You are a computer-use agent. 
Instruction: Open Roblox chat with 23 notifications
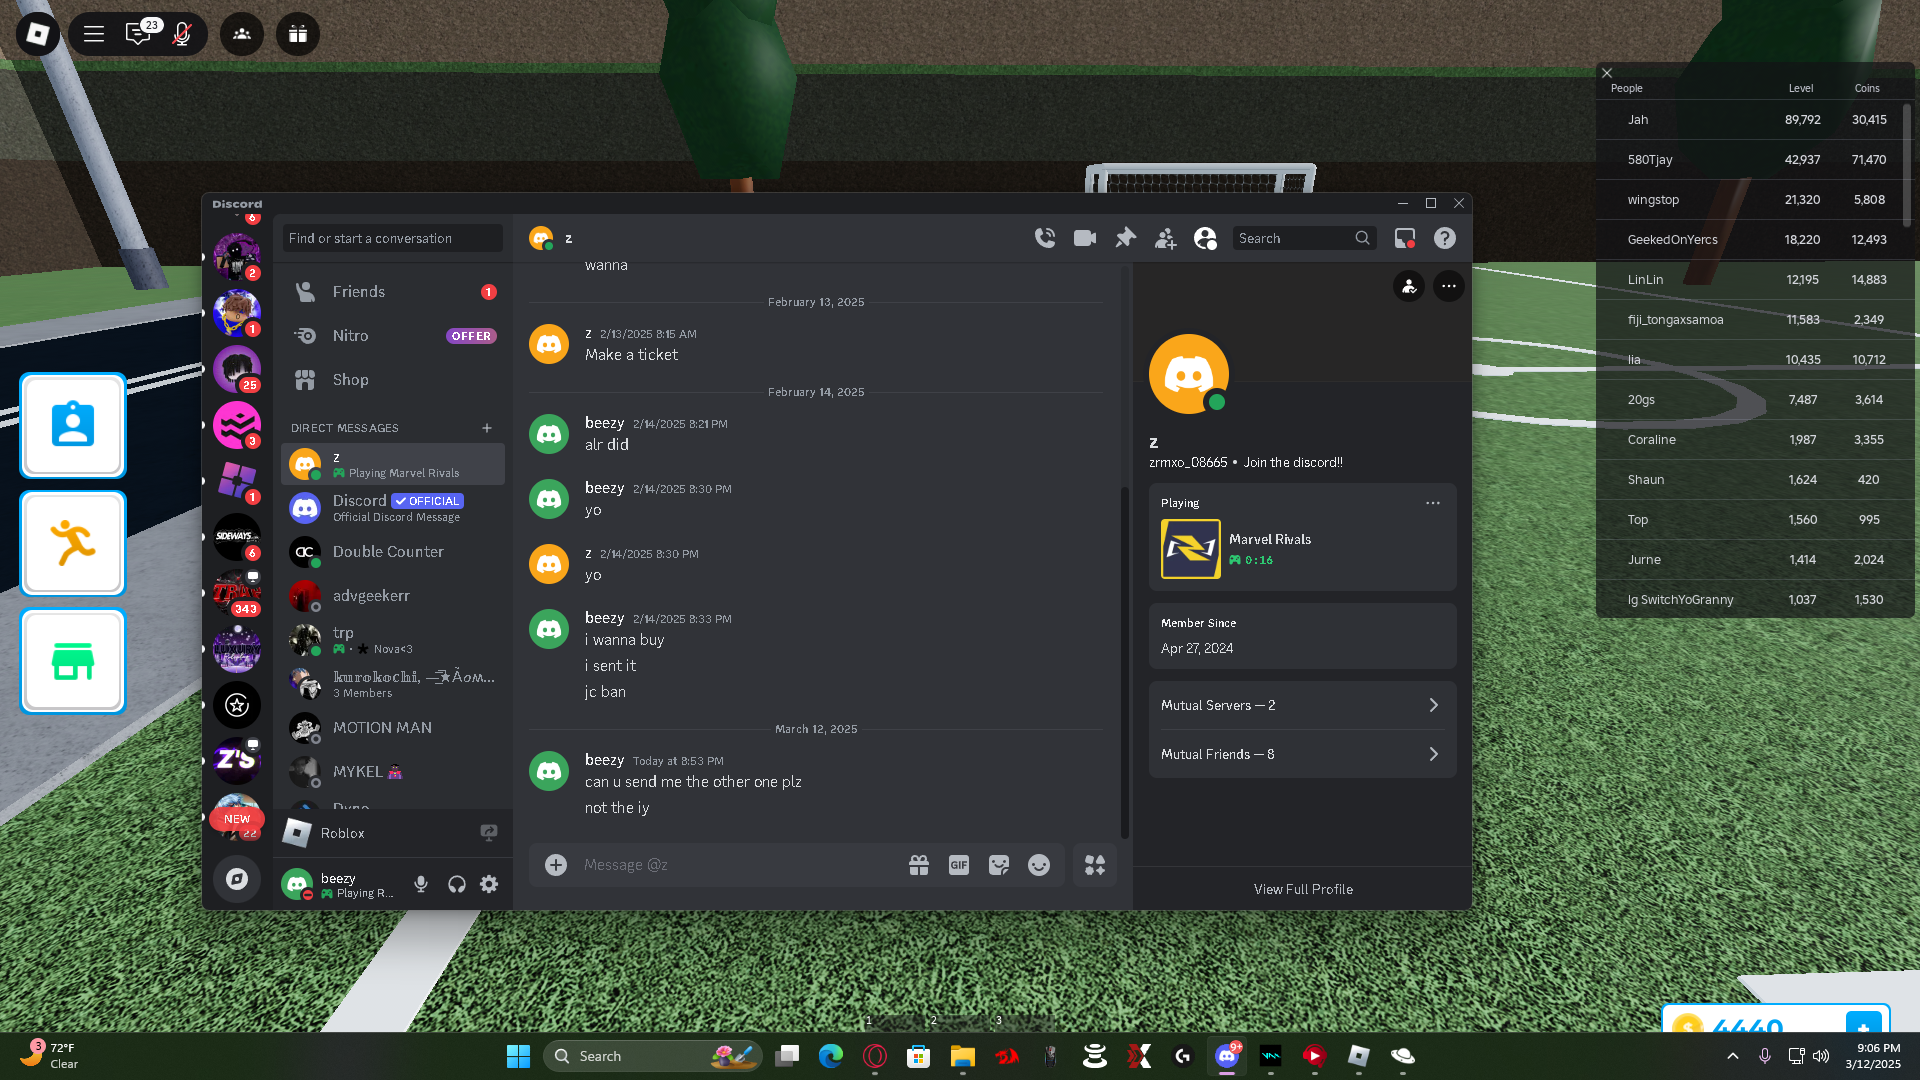[140, 34]
